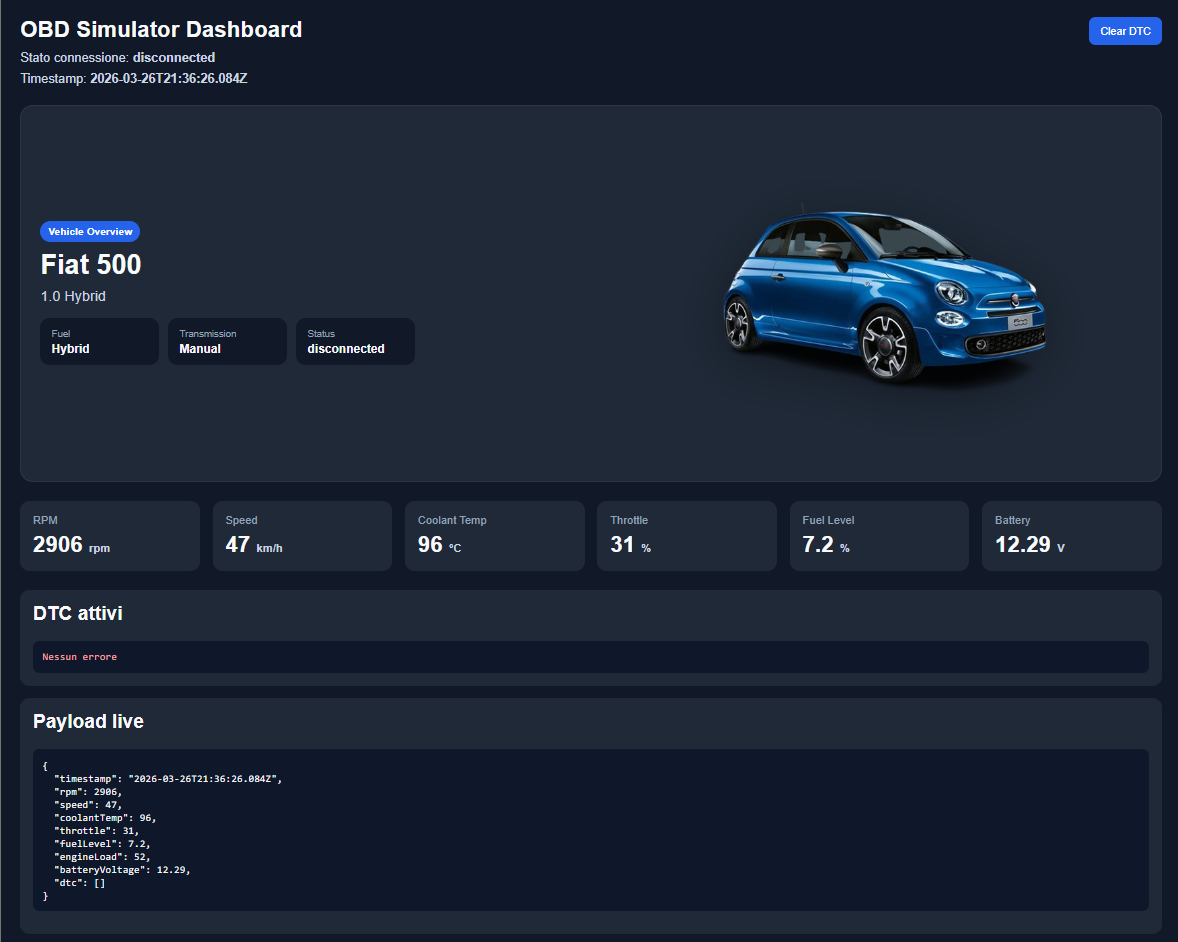Click the Throttle metric card

(x=686, y=536)
